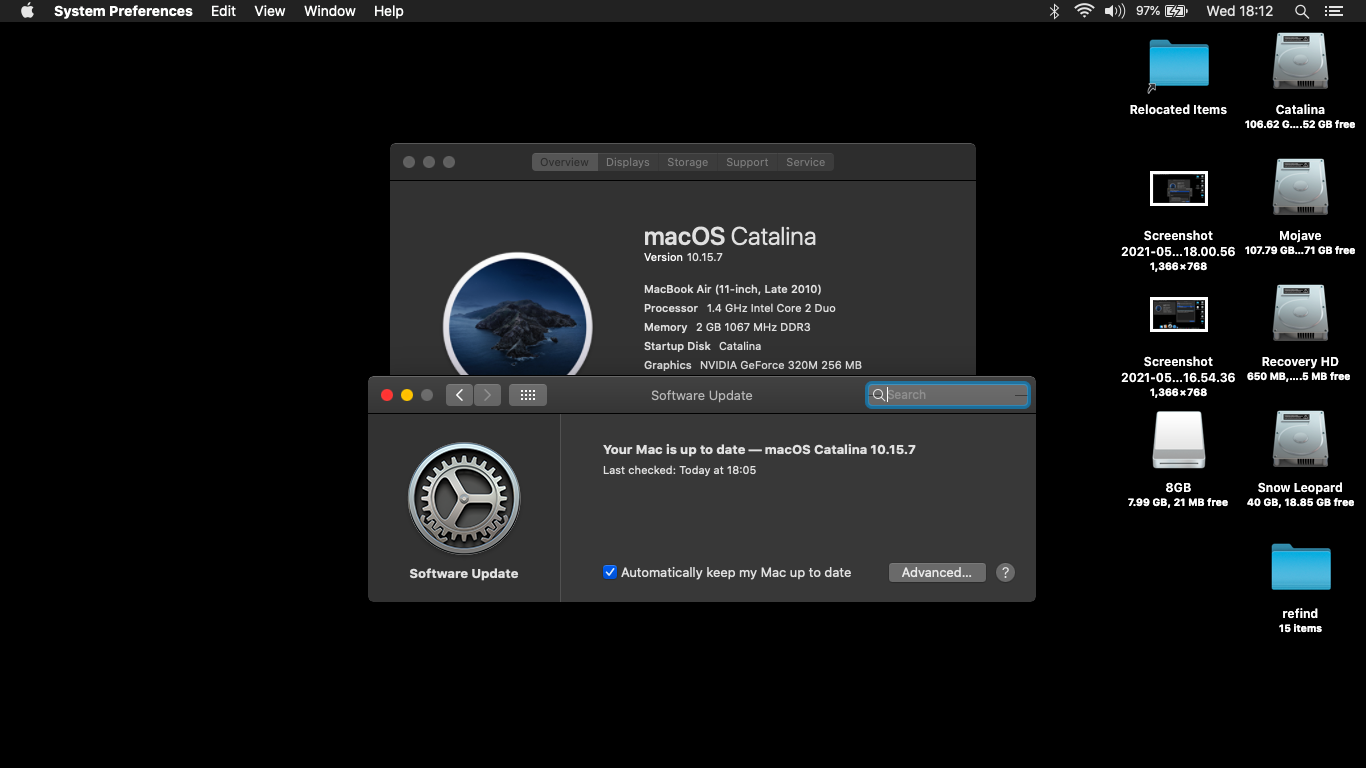This screenshot has height=768, width=1366.
Task: Click the 'MacBook Air (11-inch, Late 2010)' text
Action: click(732, 289)
